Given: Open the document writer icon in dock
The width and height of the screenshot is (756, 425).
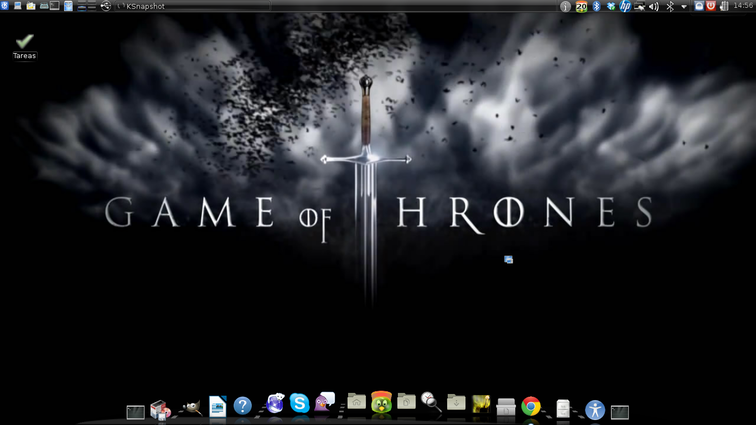Looking at the screenshot, I should click(217, 406).
